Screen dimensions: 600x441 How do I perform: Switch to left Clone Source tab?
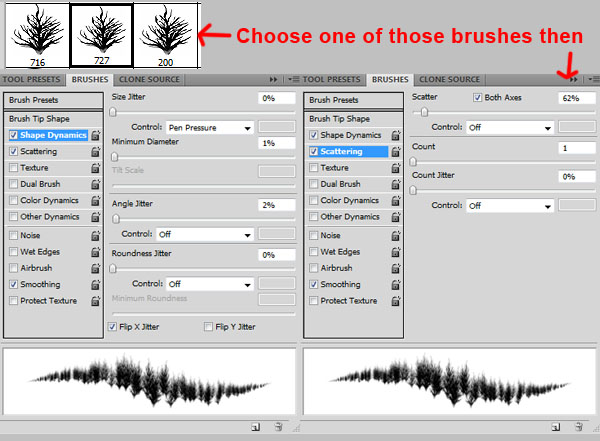(149, 80)
